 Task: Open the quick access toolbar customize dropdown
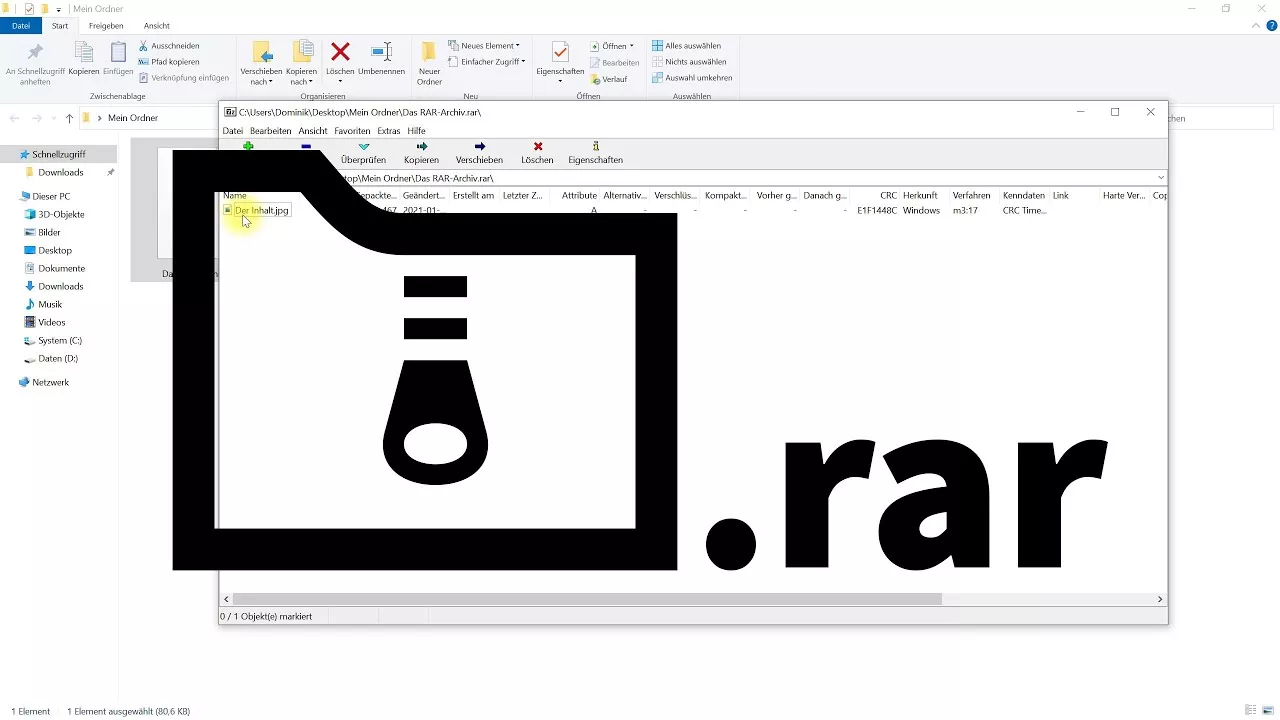tap(59, 9)
